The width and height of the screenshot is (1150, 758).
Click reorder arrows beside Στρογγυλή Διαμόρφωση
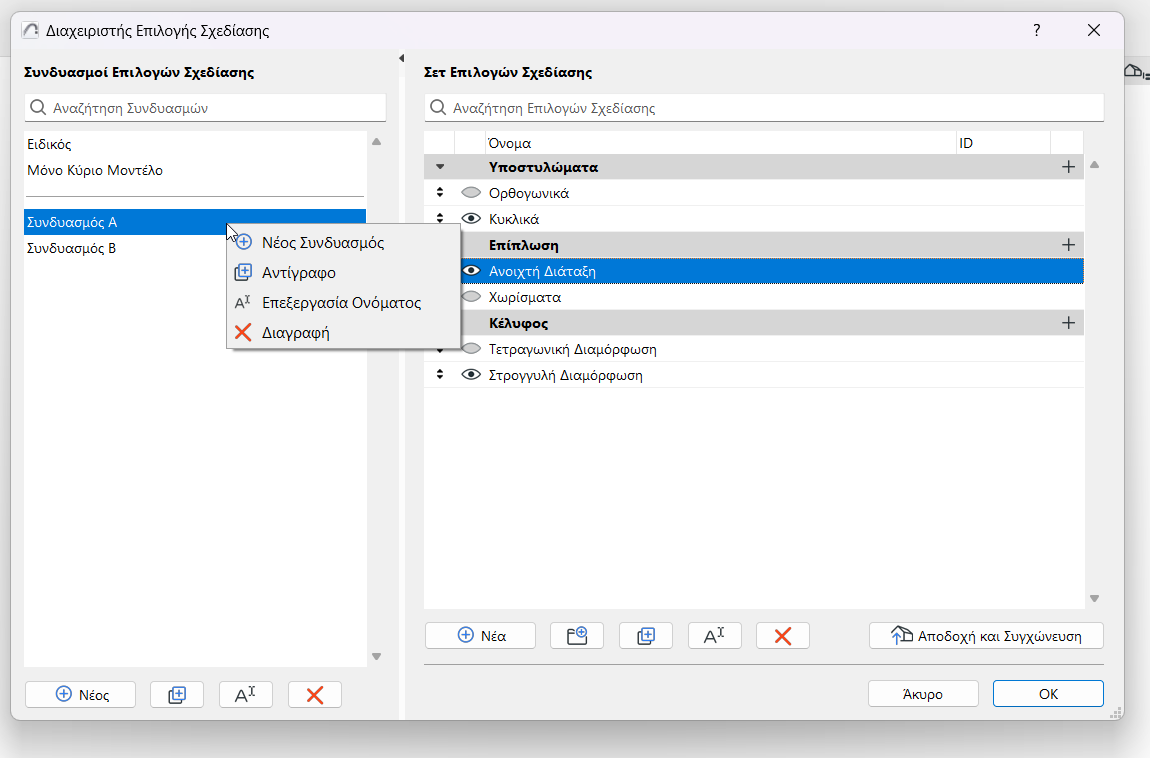click(x=440, y=376)
